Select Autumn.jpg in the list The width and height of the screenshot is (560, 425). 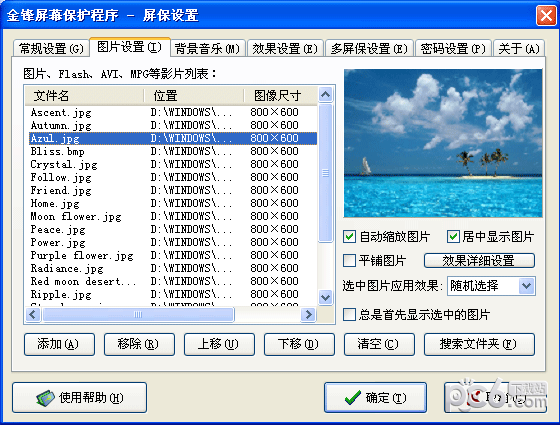[x=172, y=125]
